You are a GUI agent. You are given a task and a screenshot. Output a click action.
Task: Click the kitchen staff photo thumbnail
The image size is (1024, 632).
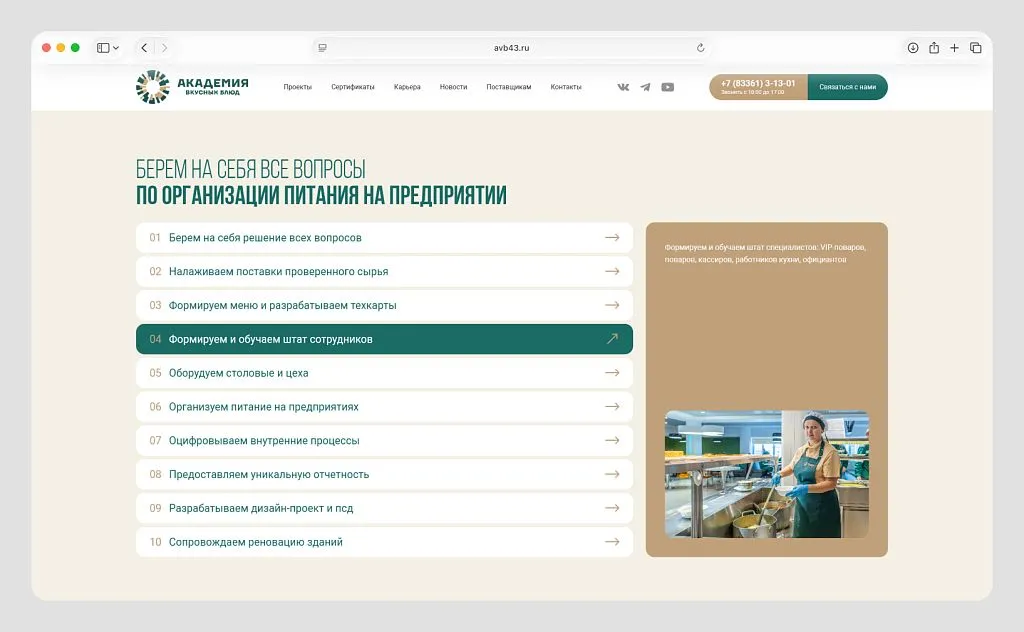pyautogui.click(x=766, y=473)
